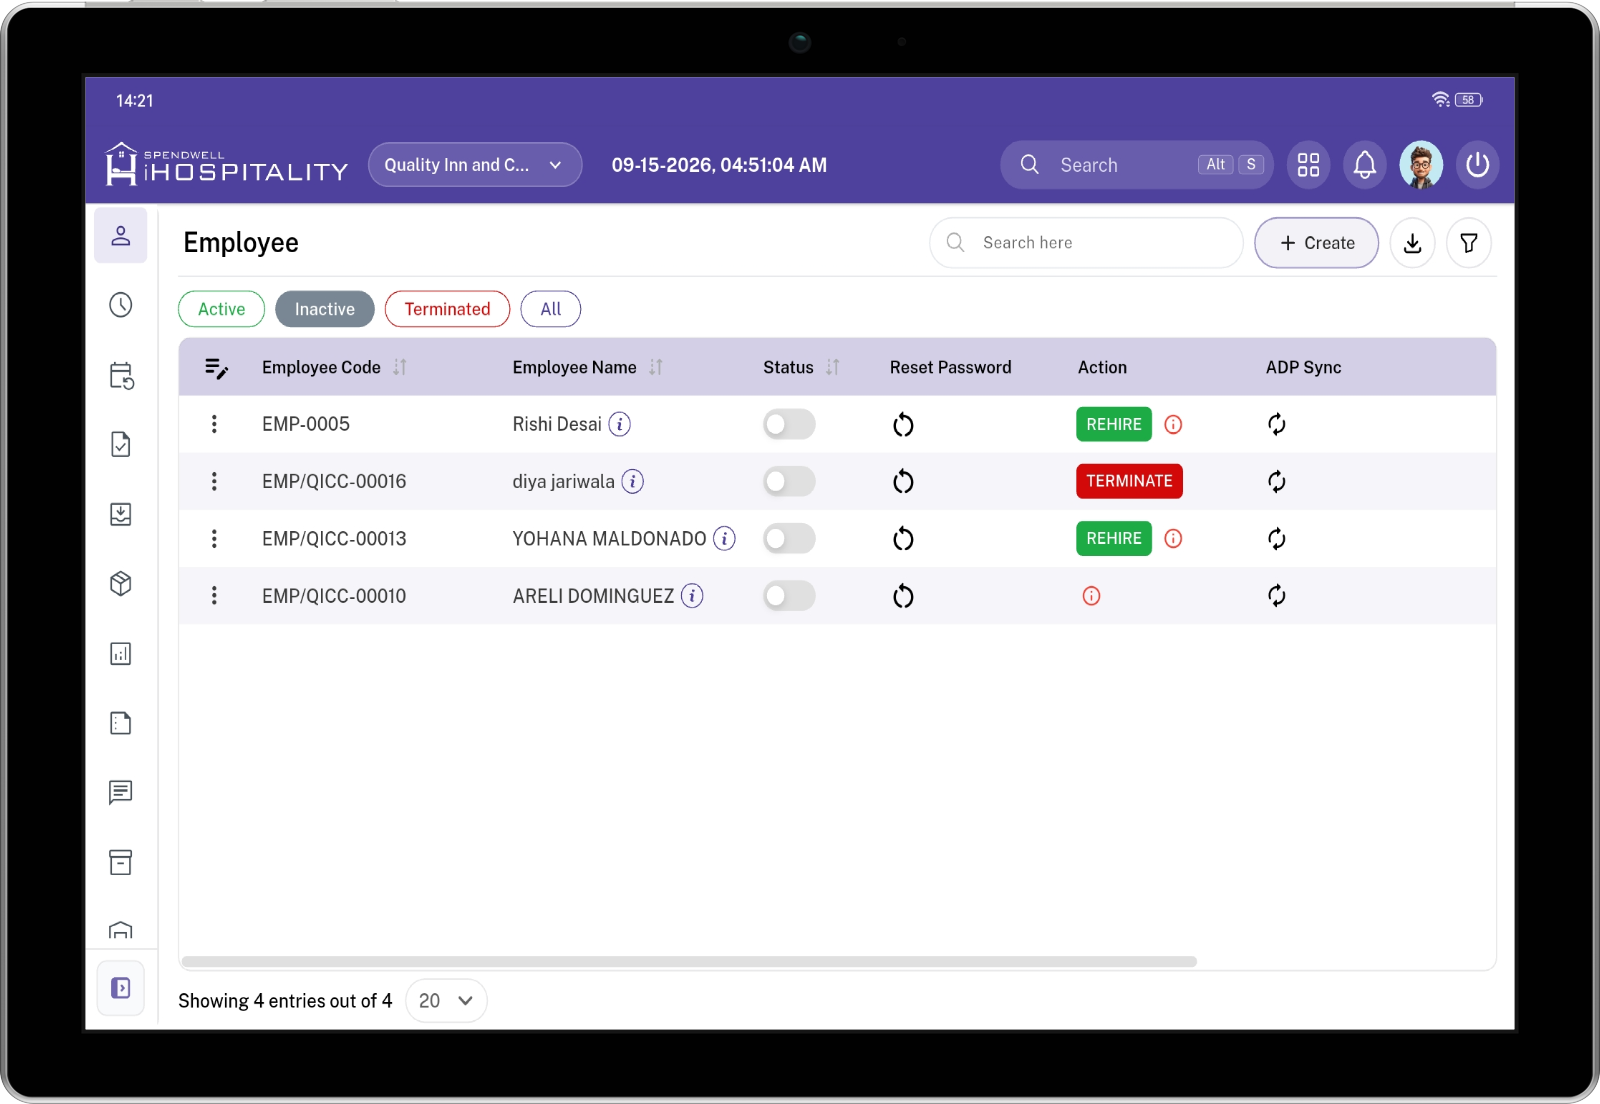Show info for YOHANA MALDONADO

724,539
